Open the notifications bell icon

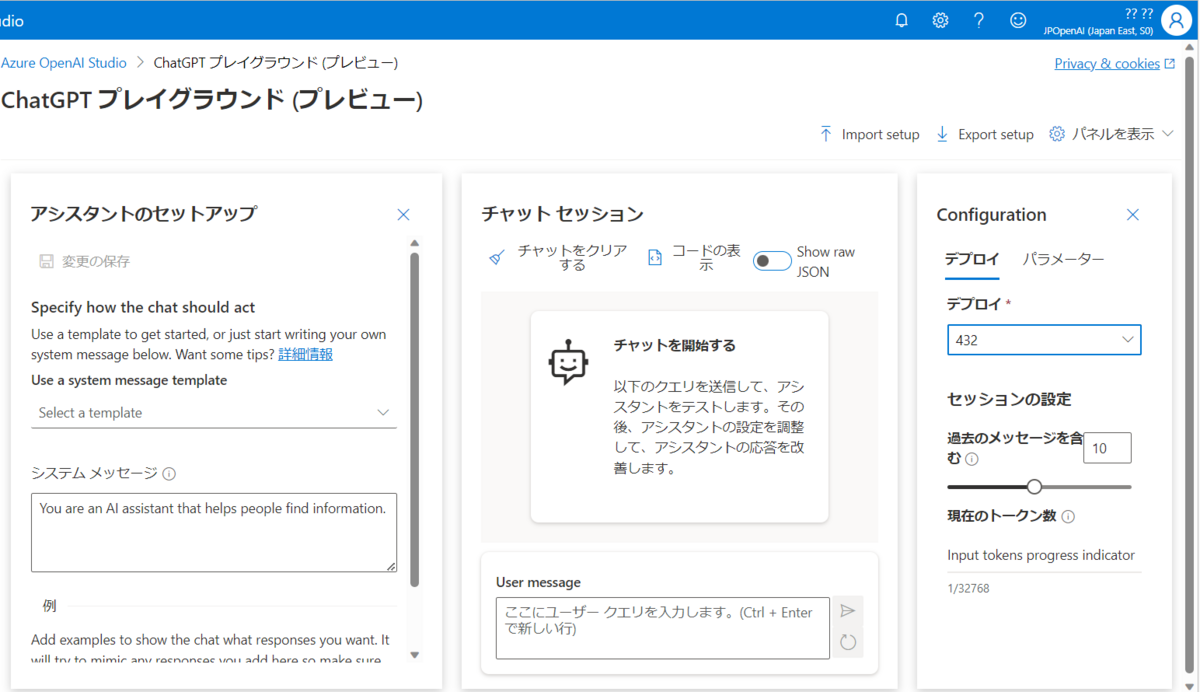tap(901, 20)
